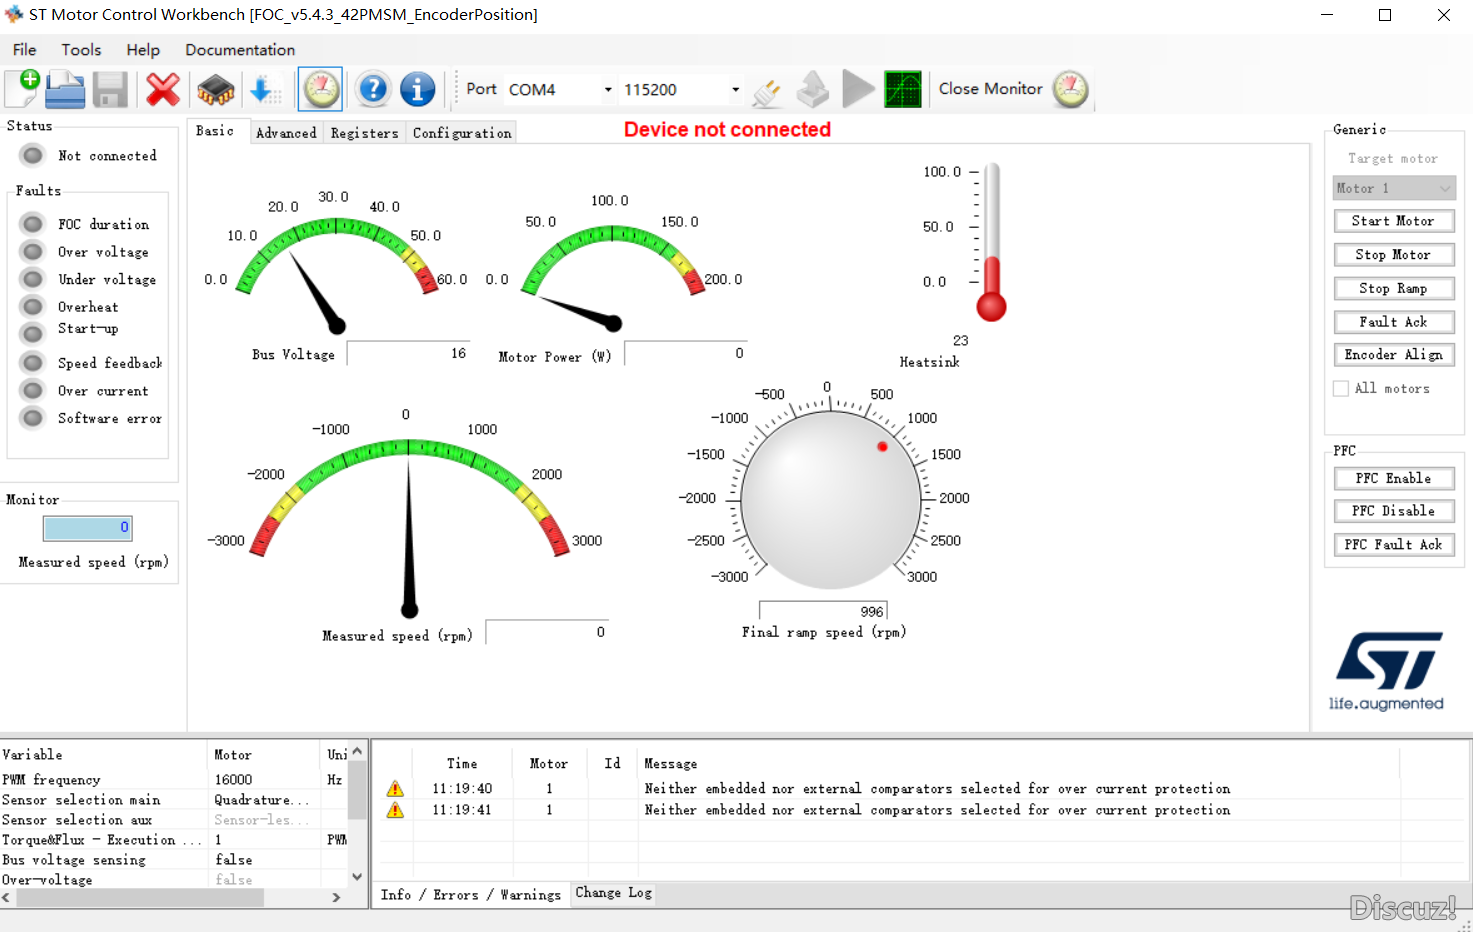The width and height of the screenshot is (1473, 932).
Task: Click the Final ramp speed input field
Action: [823, 611]
